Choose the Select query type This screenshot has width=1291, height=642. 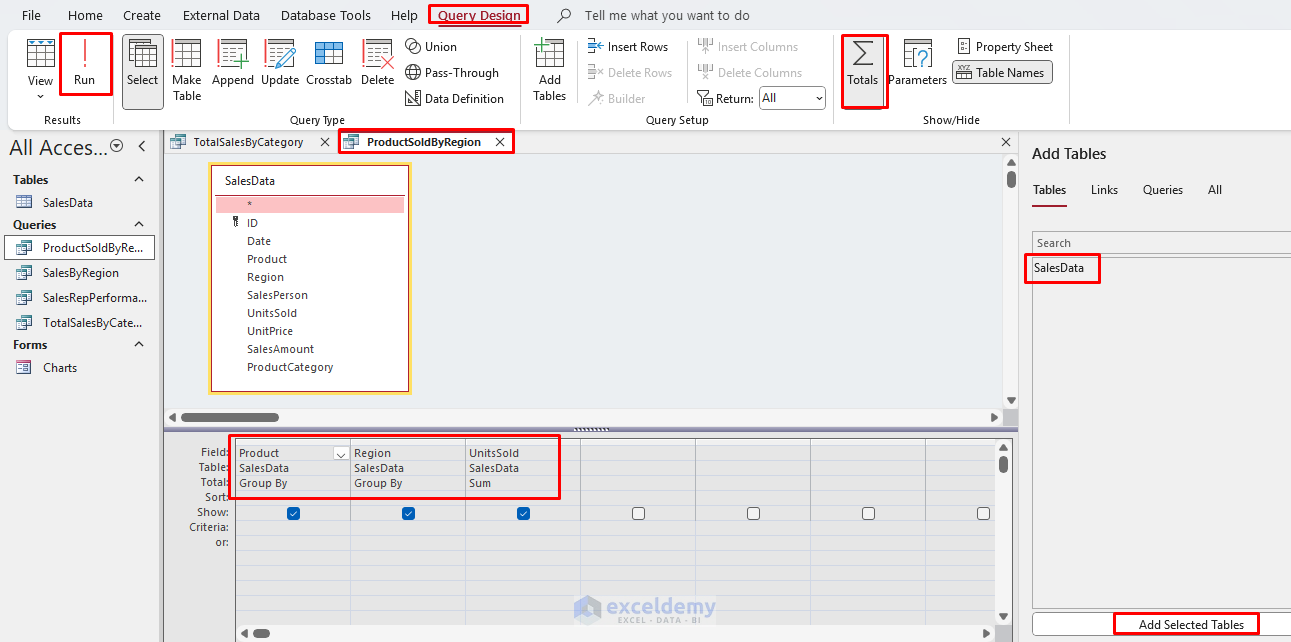(142, 71)
